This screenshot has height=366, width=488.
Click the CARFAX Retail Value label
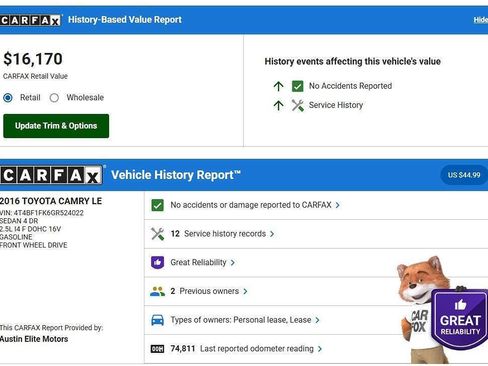point(35,76)
